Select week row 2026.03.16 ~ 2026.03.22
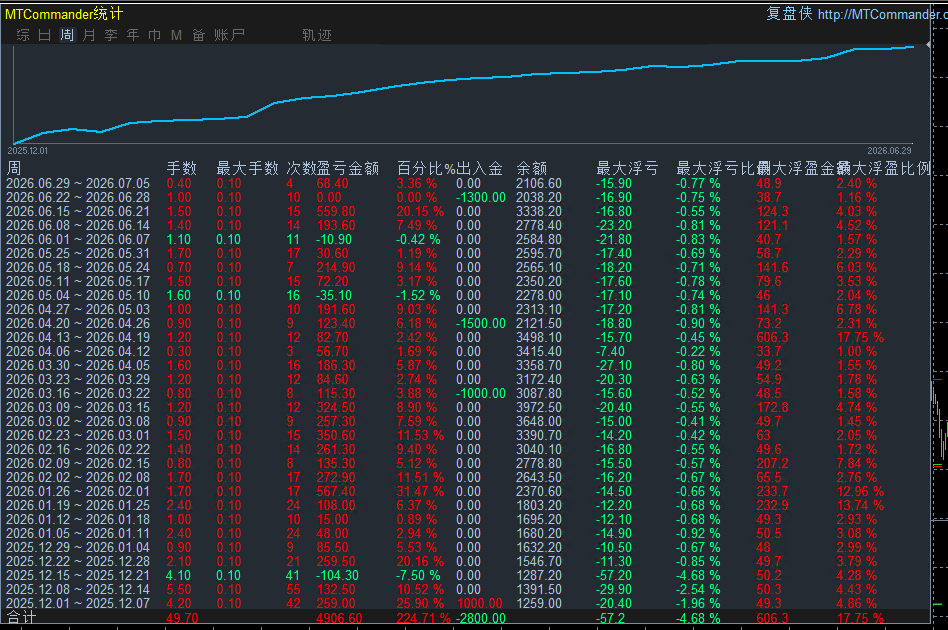Image resolution: width=948 pixels, height=630 pixels. click(x=466, y=393)
